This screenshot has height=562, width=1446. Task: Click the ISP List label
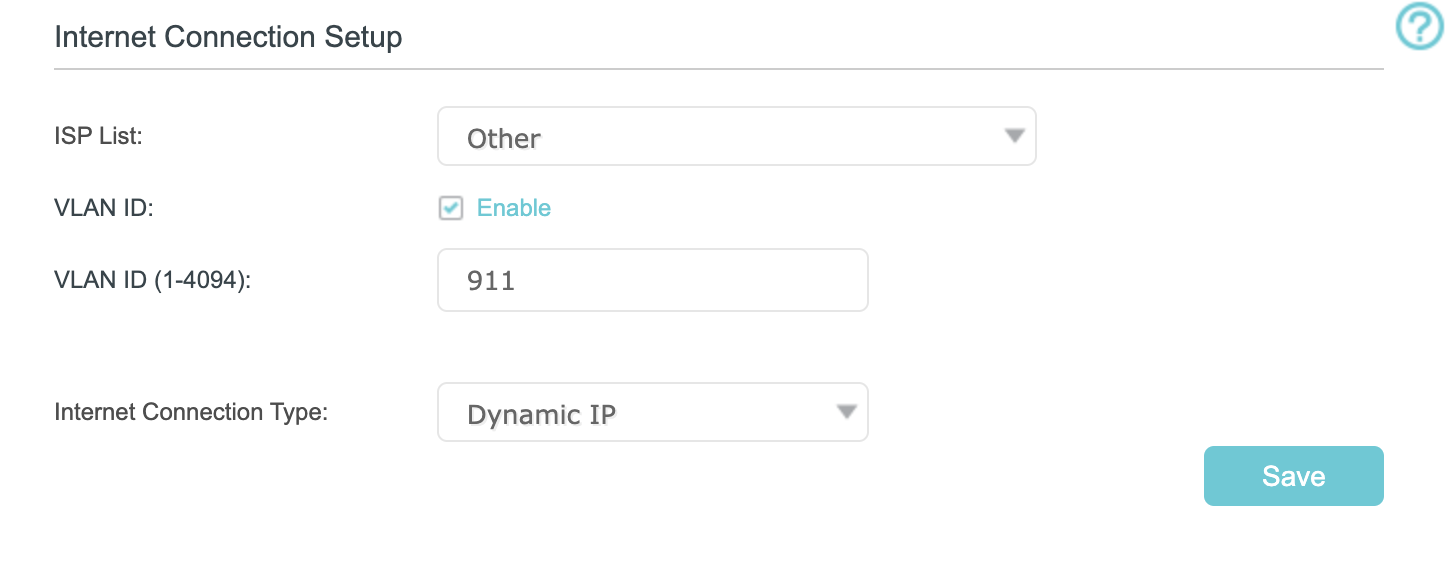click(x=99, y=136)
